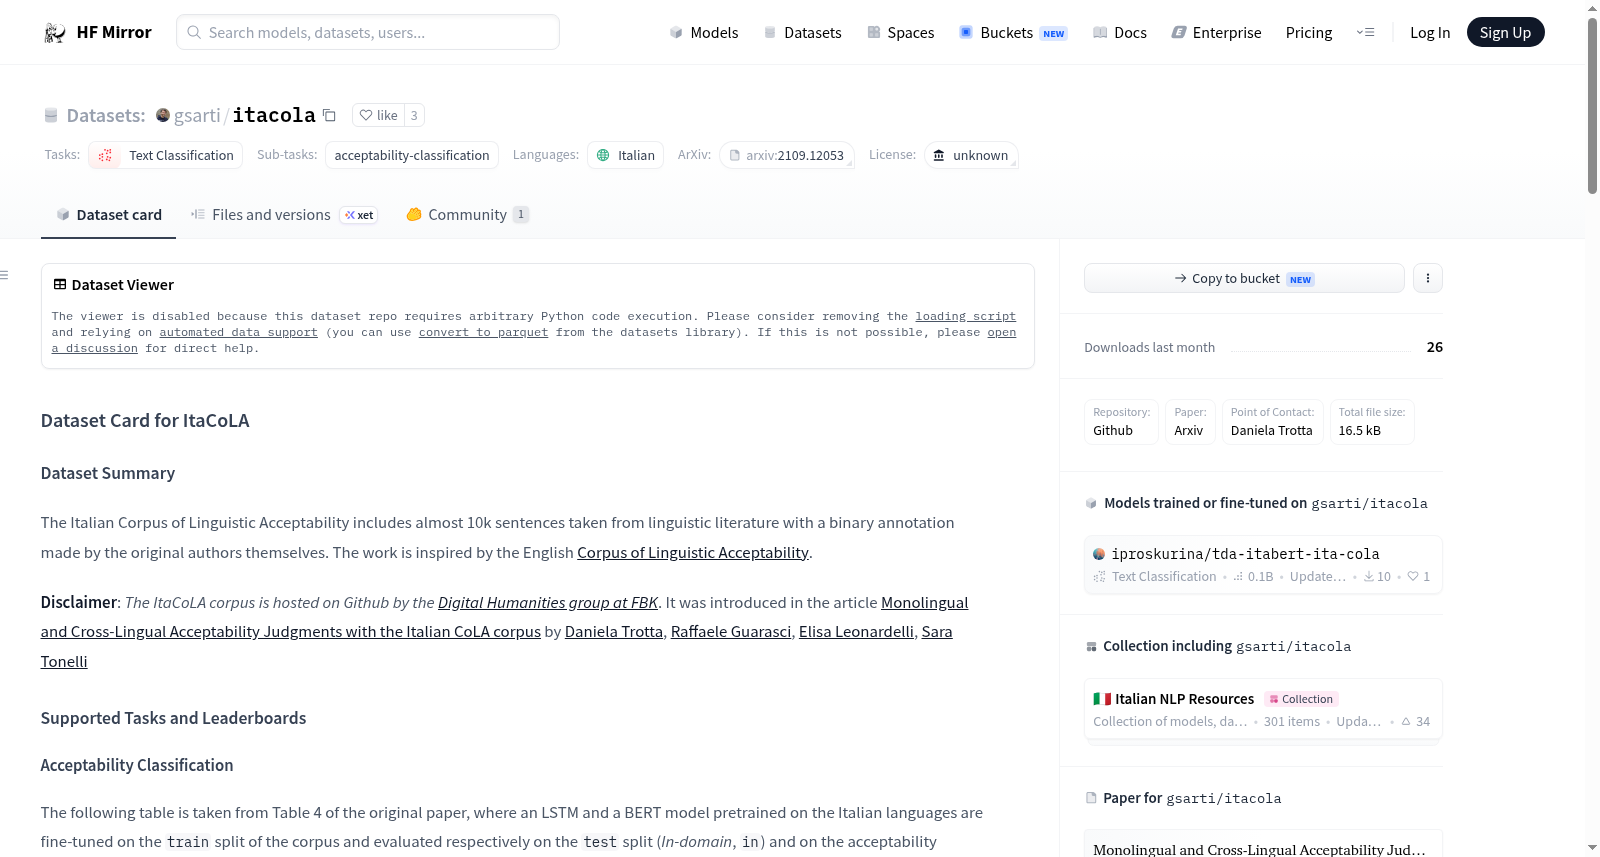Click the Monolingual and Cross-Lingual paper card
The image size is (1600, 857).
pos(1263,845)
